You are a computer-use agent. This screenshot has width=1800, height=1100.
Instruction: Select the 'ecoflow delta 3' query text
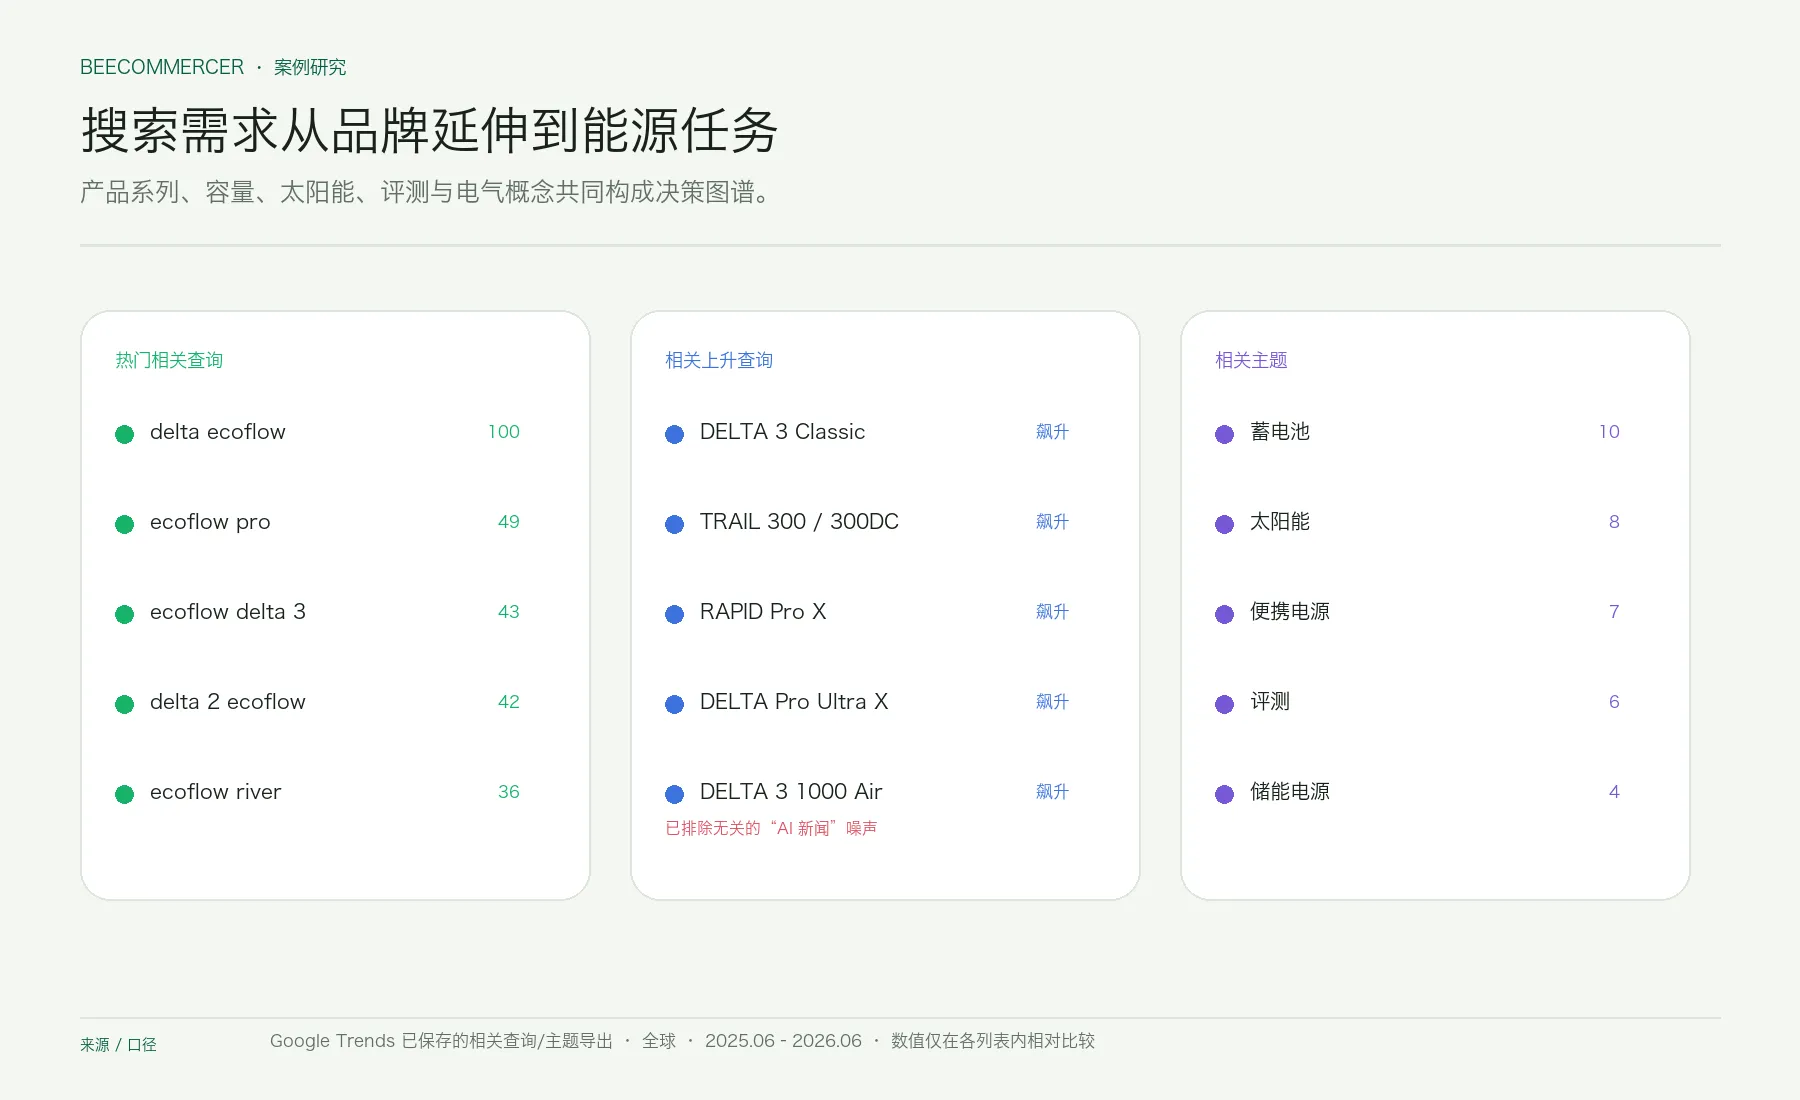click(228, 612)
